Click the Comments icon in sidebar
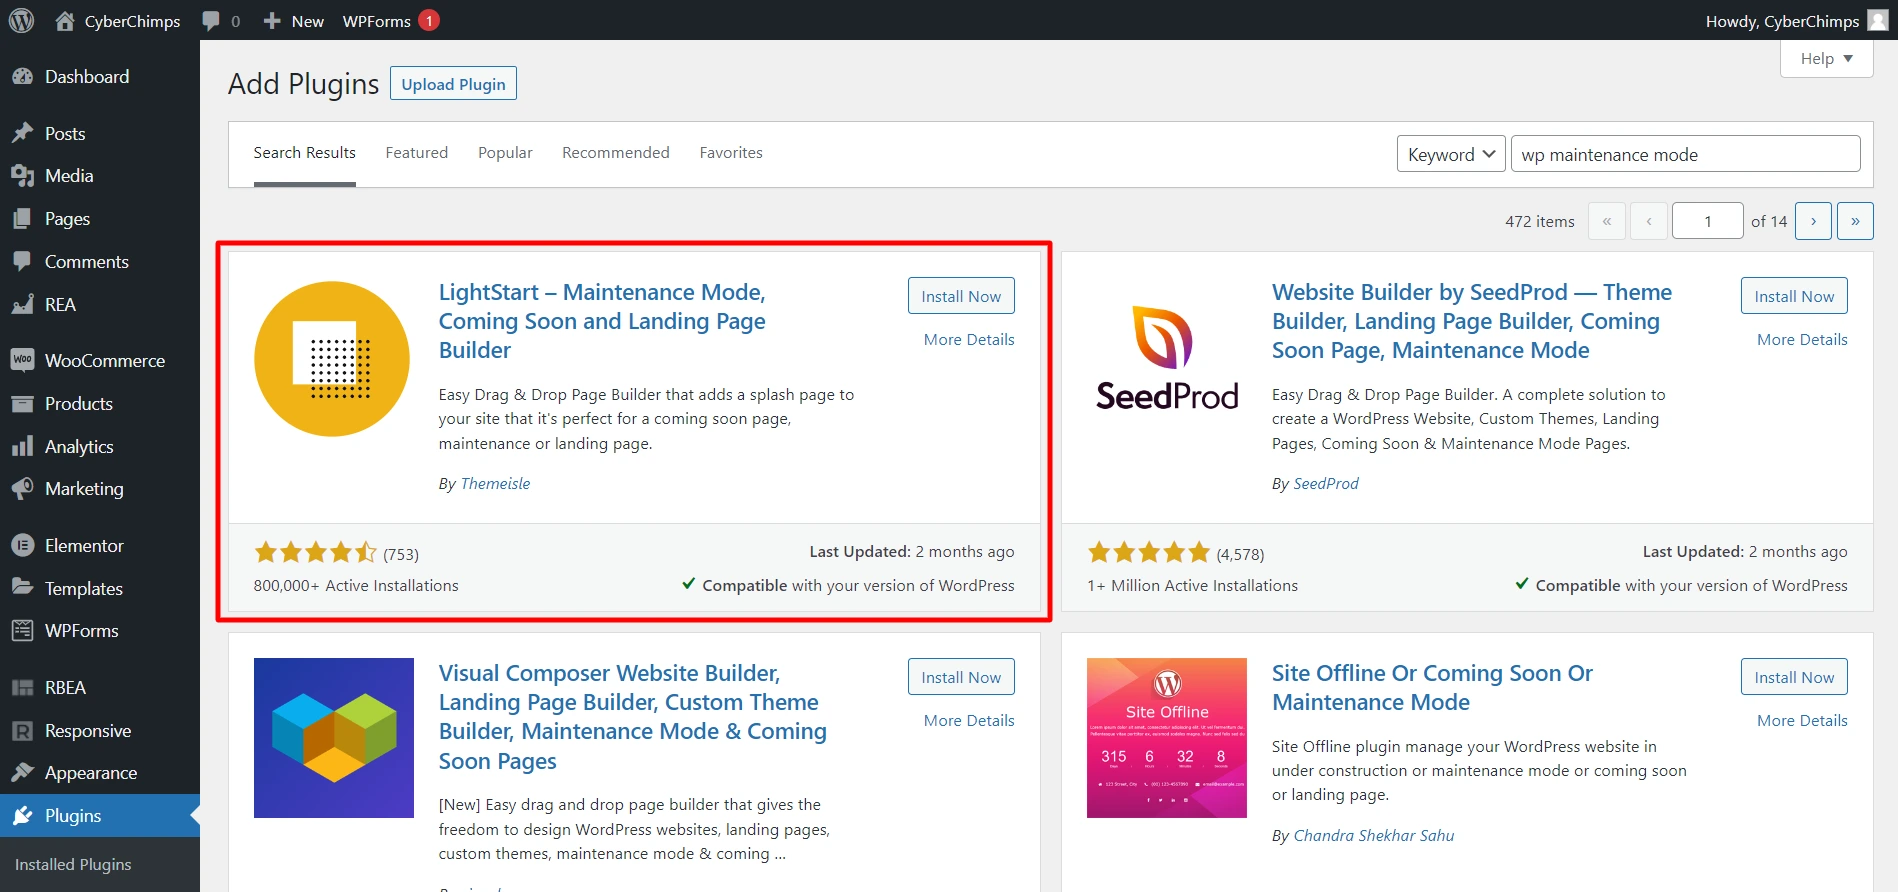 tap(22, 262)
